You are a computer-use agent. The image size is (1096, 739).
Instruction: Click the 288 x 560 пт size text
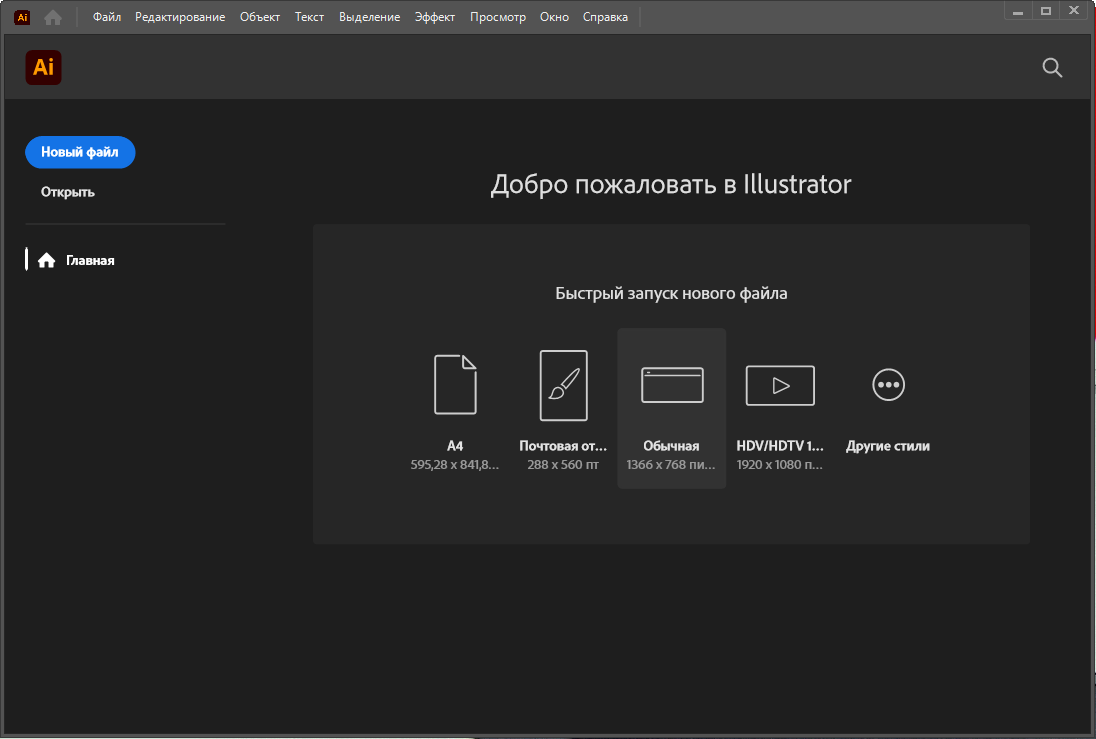pos(563,464)
